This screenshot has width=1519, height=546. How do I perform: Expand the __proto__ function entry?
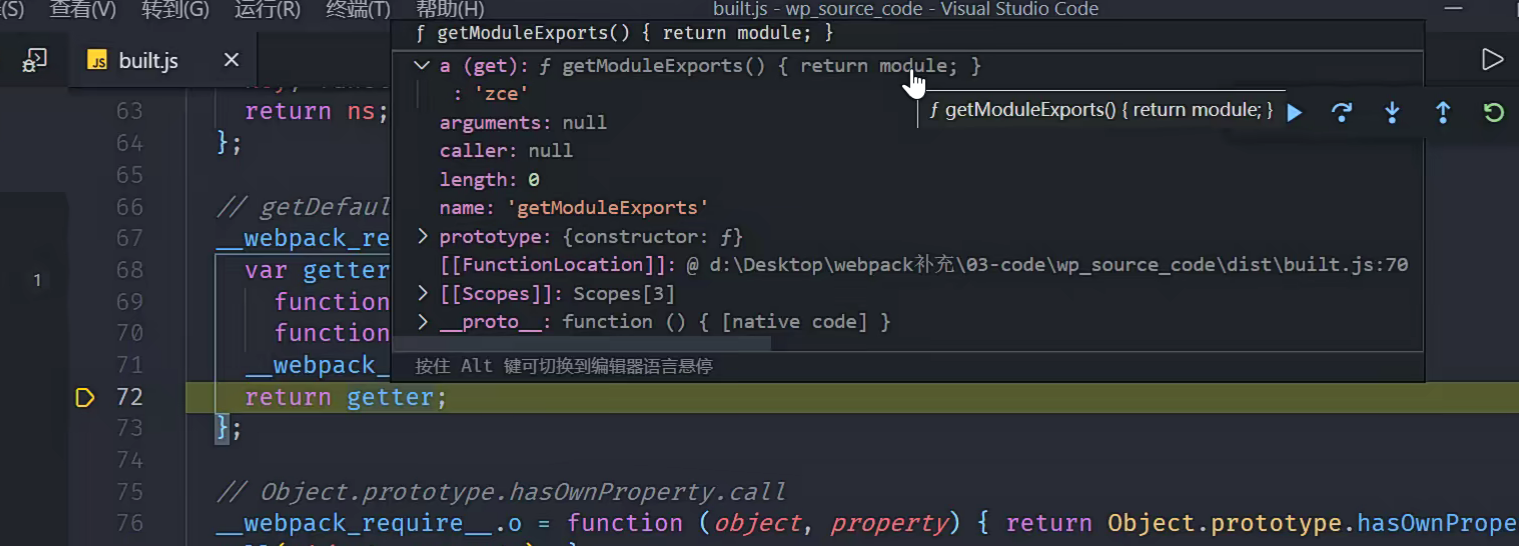[422, 322]
